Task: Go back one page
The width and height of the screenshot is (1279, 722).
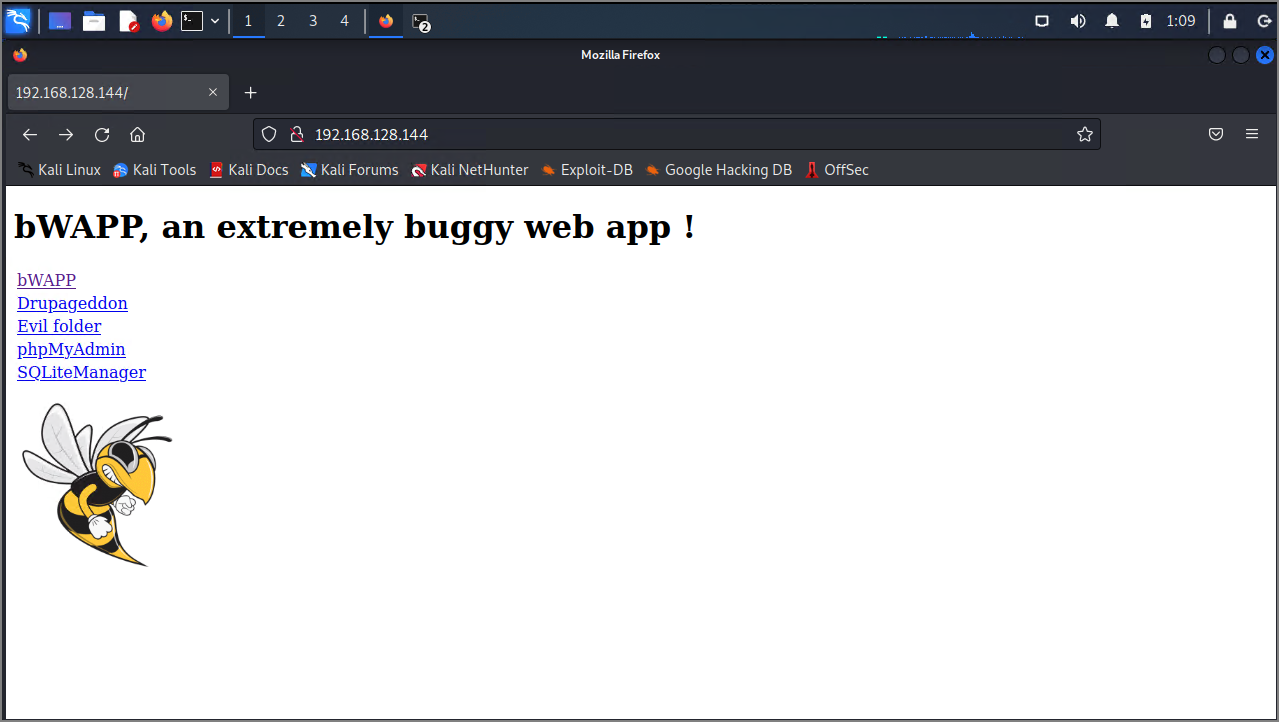Action: (x=30, y=134)
